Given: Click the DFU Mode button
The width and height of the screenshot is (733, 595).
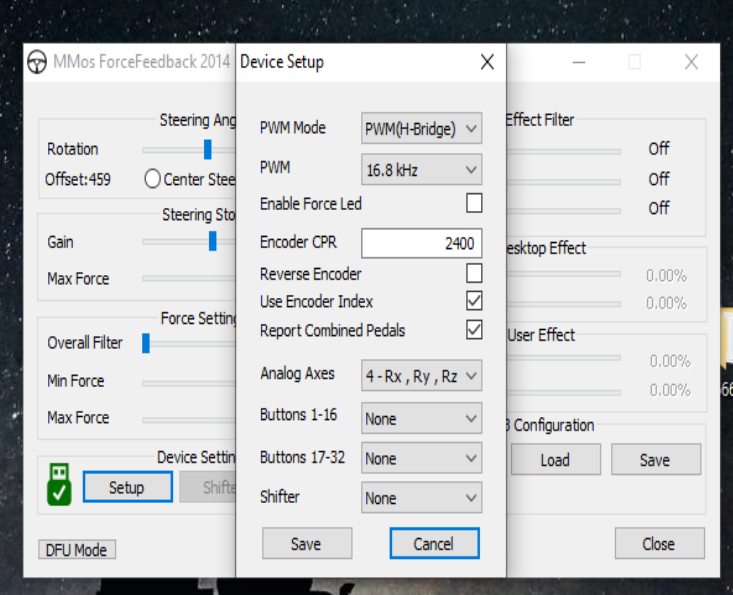Looking at the screenshot, I should pos(77,550).
